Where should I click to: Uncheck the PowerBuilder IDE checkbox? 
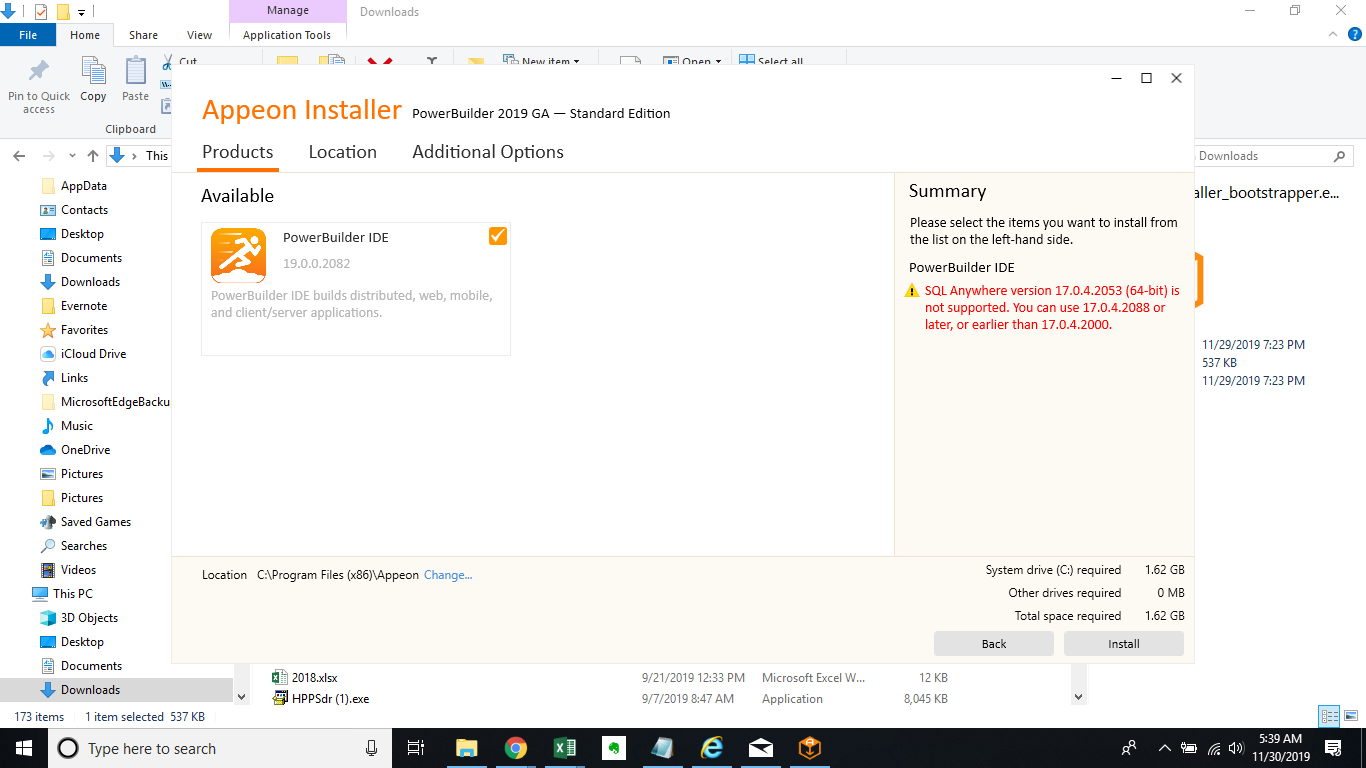point(498,236)
